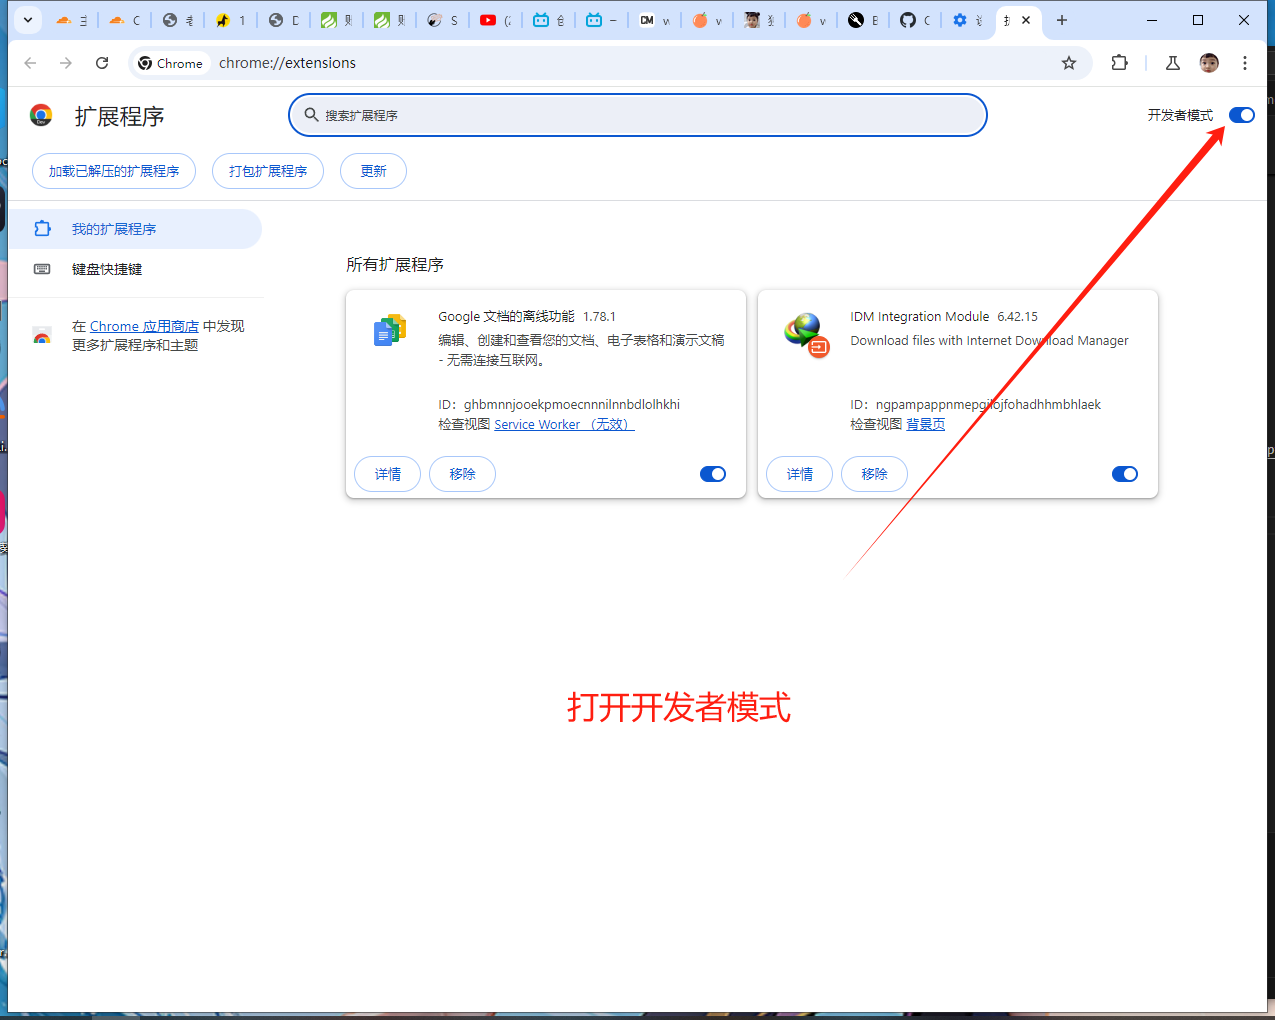Click the back navigation arrow
Viewport: 1275px width, 1020px height.
pyautogui.click(x=30, y=63)
